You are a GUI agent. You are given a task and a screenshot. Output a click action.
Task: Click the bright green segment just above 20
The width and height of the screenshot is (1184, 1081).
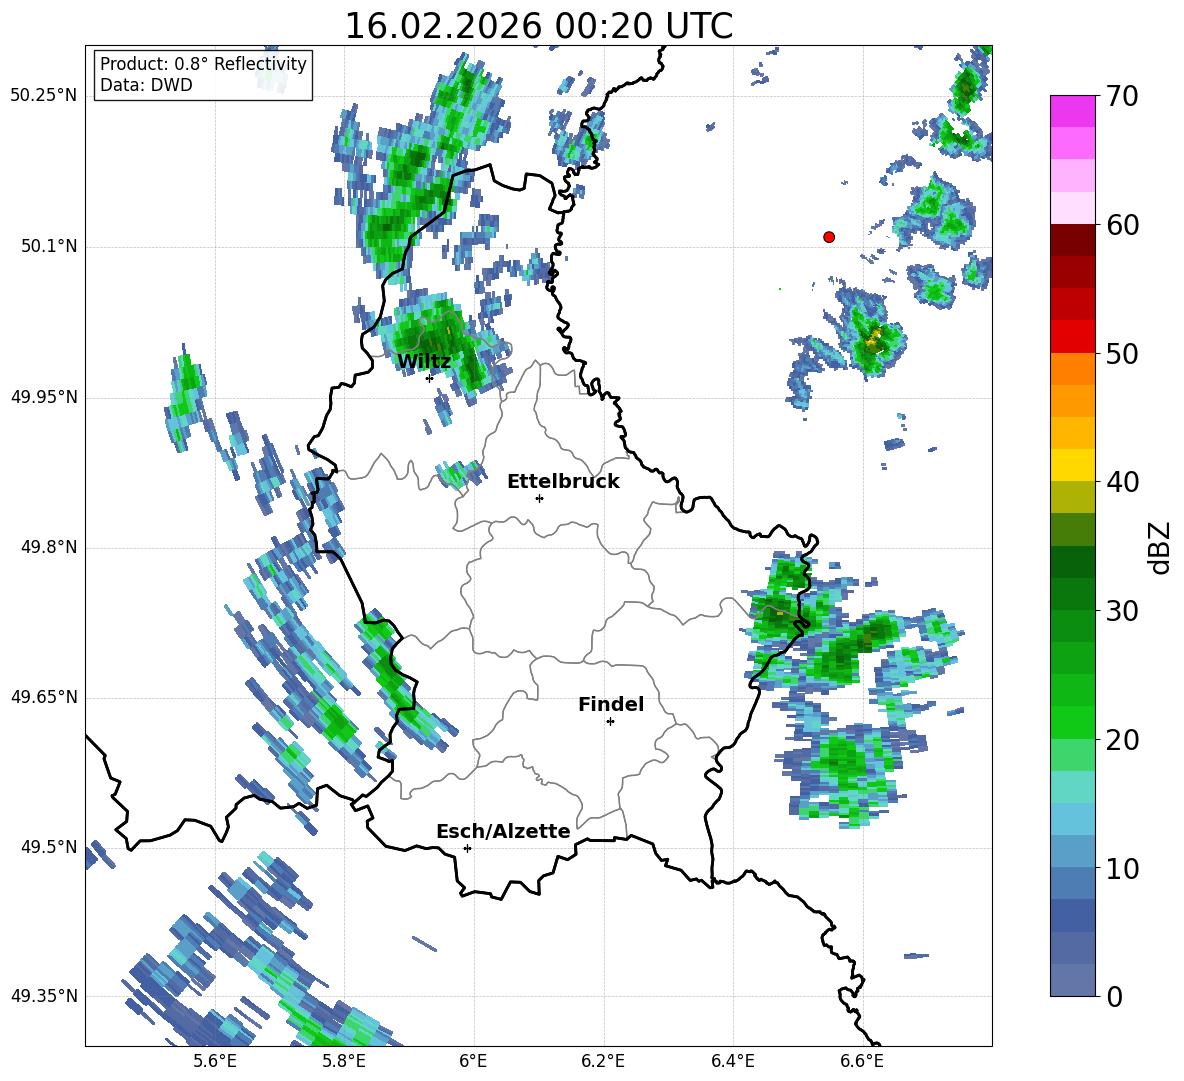[1072, 722]
